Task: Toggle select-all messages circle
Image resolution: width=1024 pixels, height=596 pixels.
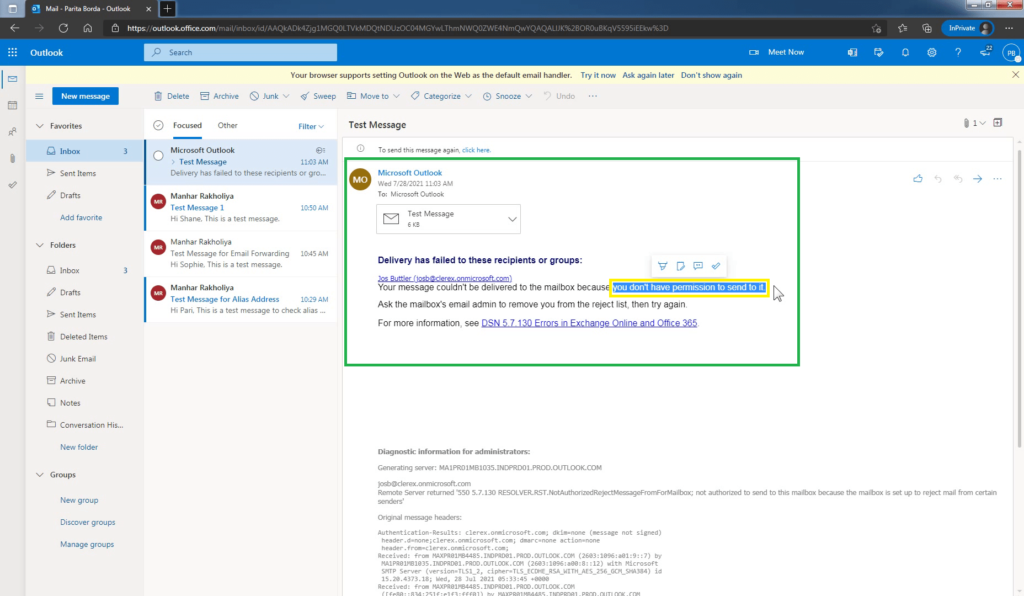Action: pos(158,125)
